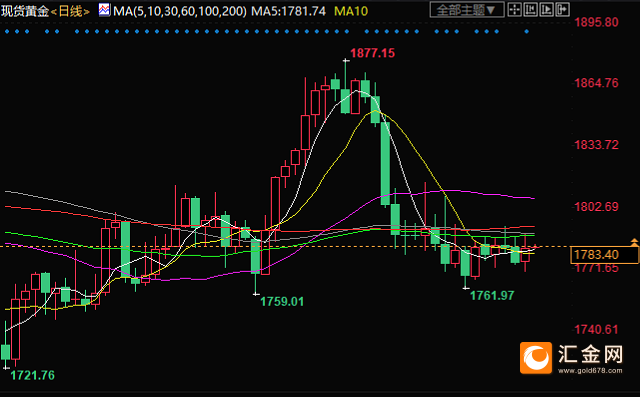Click the orange up-arrow beside the price scale
The height and width of the screenshot is (397, 640).
coord(634,242)
